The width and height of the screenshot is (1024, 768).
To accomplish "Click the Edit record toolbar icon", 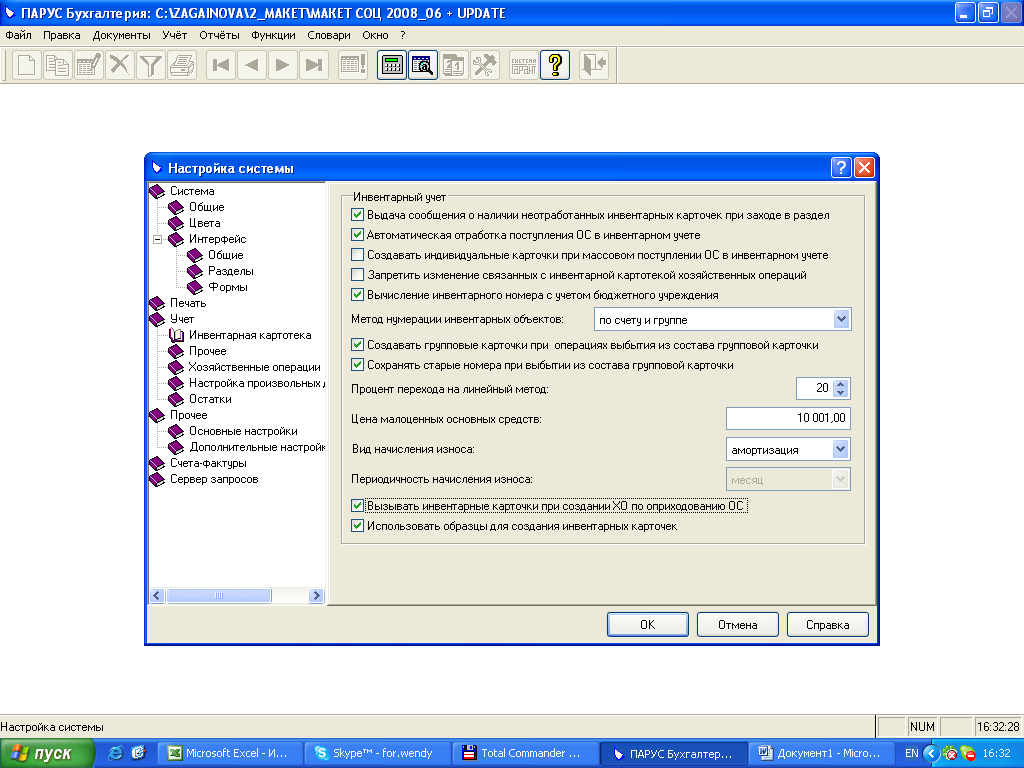I will click(x=88, y=65).
